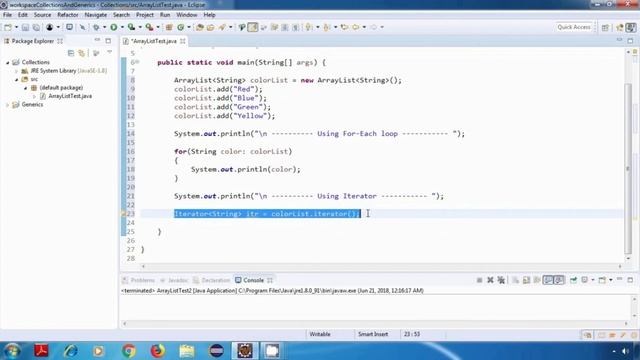Open the Window menu

[x=187, y=15]
